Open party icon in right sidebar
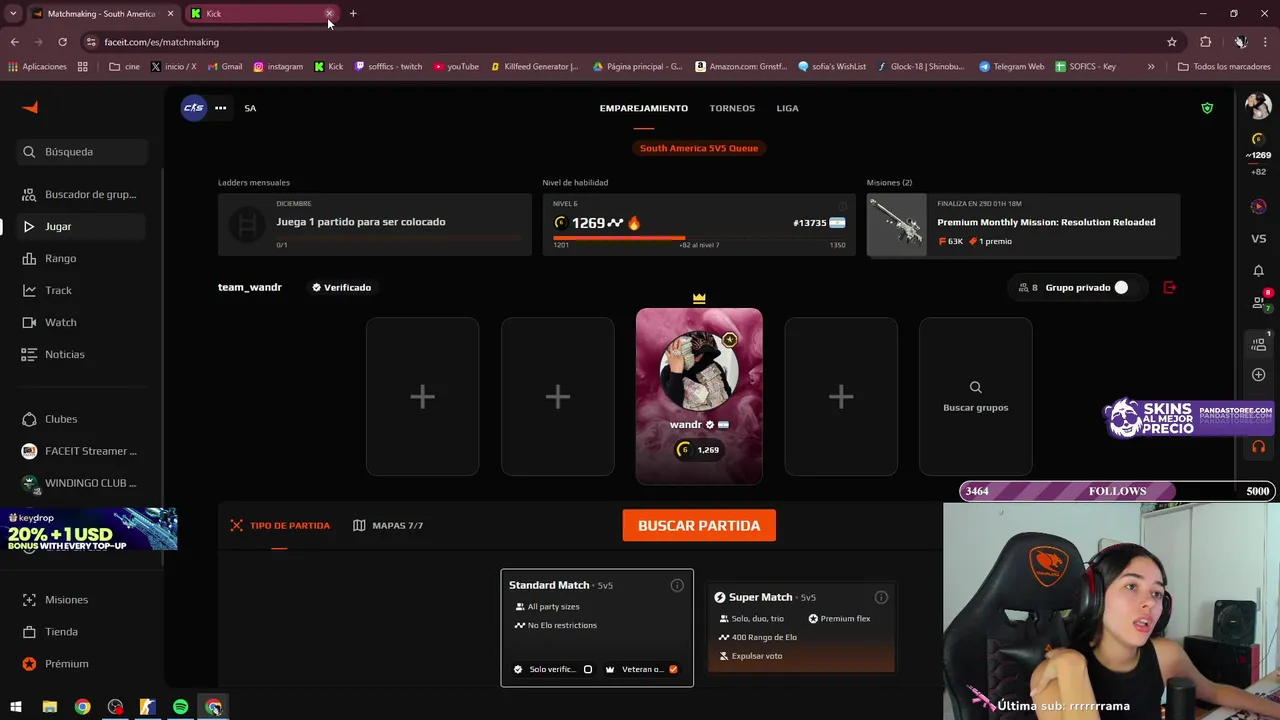Viewport: 1280px width, 720px height. tap(1259, 343)
